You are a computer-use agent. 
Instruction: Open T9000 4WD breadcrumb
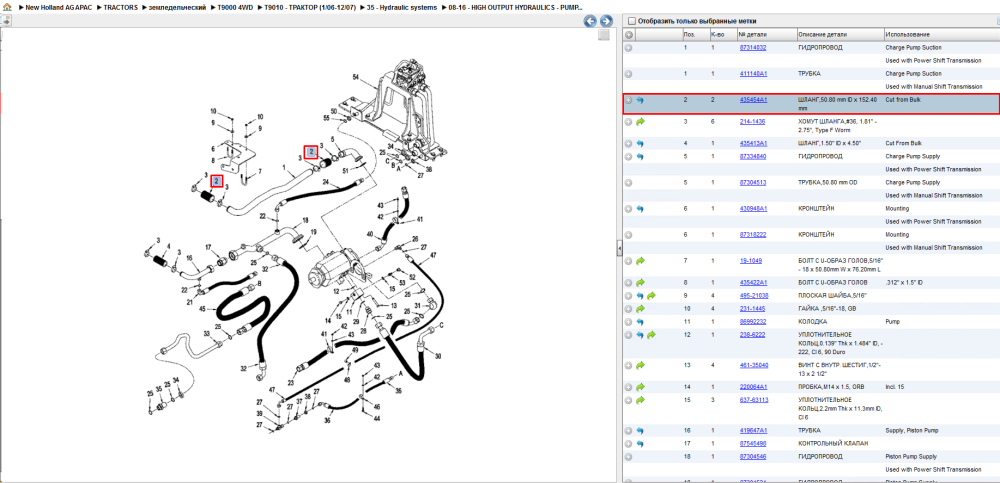point(235,7)
